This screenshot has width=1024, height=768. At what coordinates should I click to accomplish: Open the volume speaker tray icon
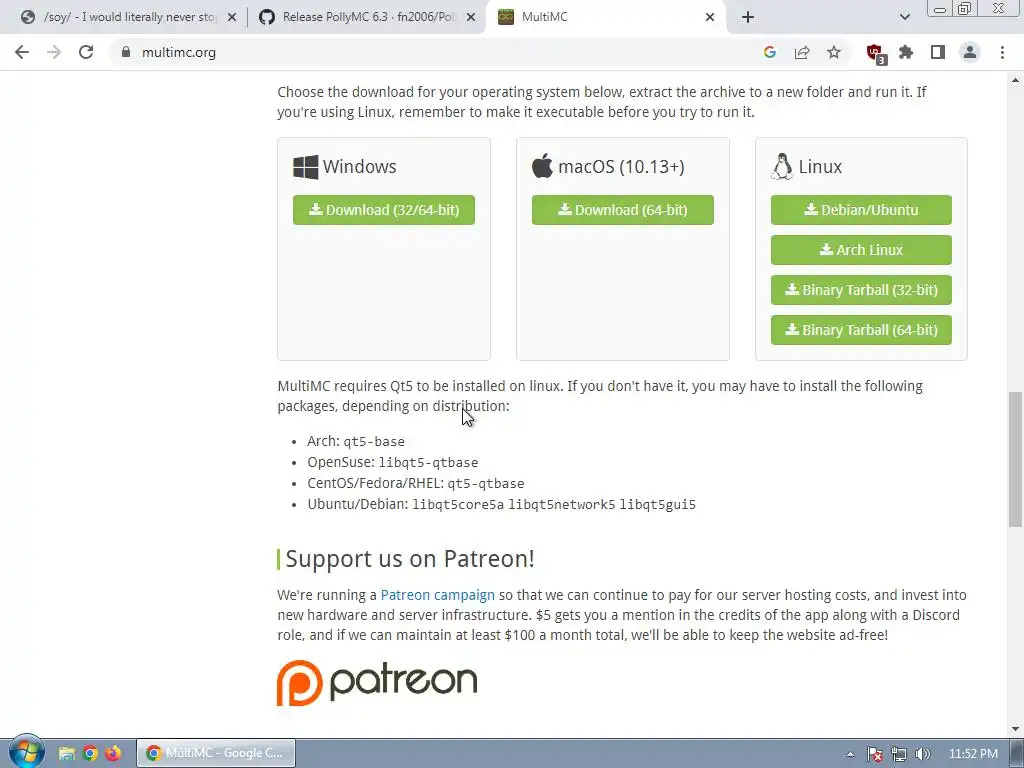click(922, 754)
